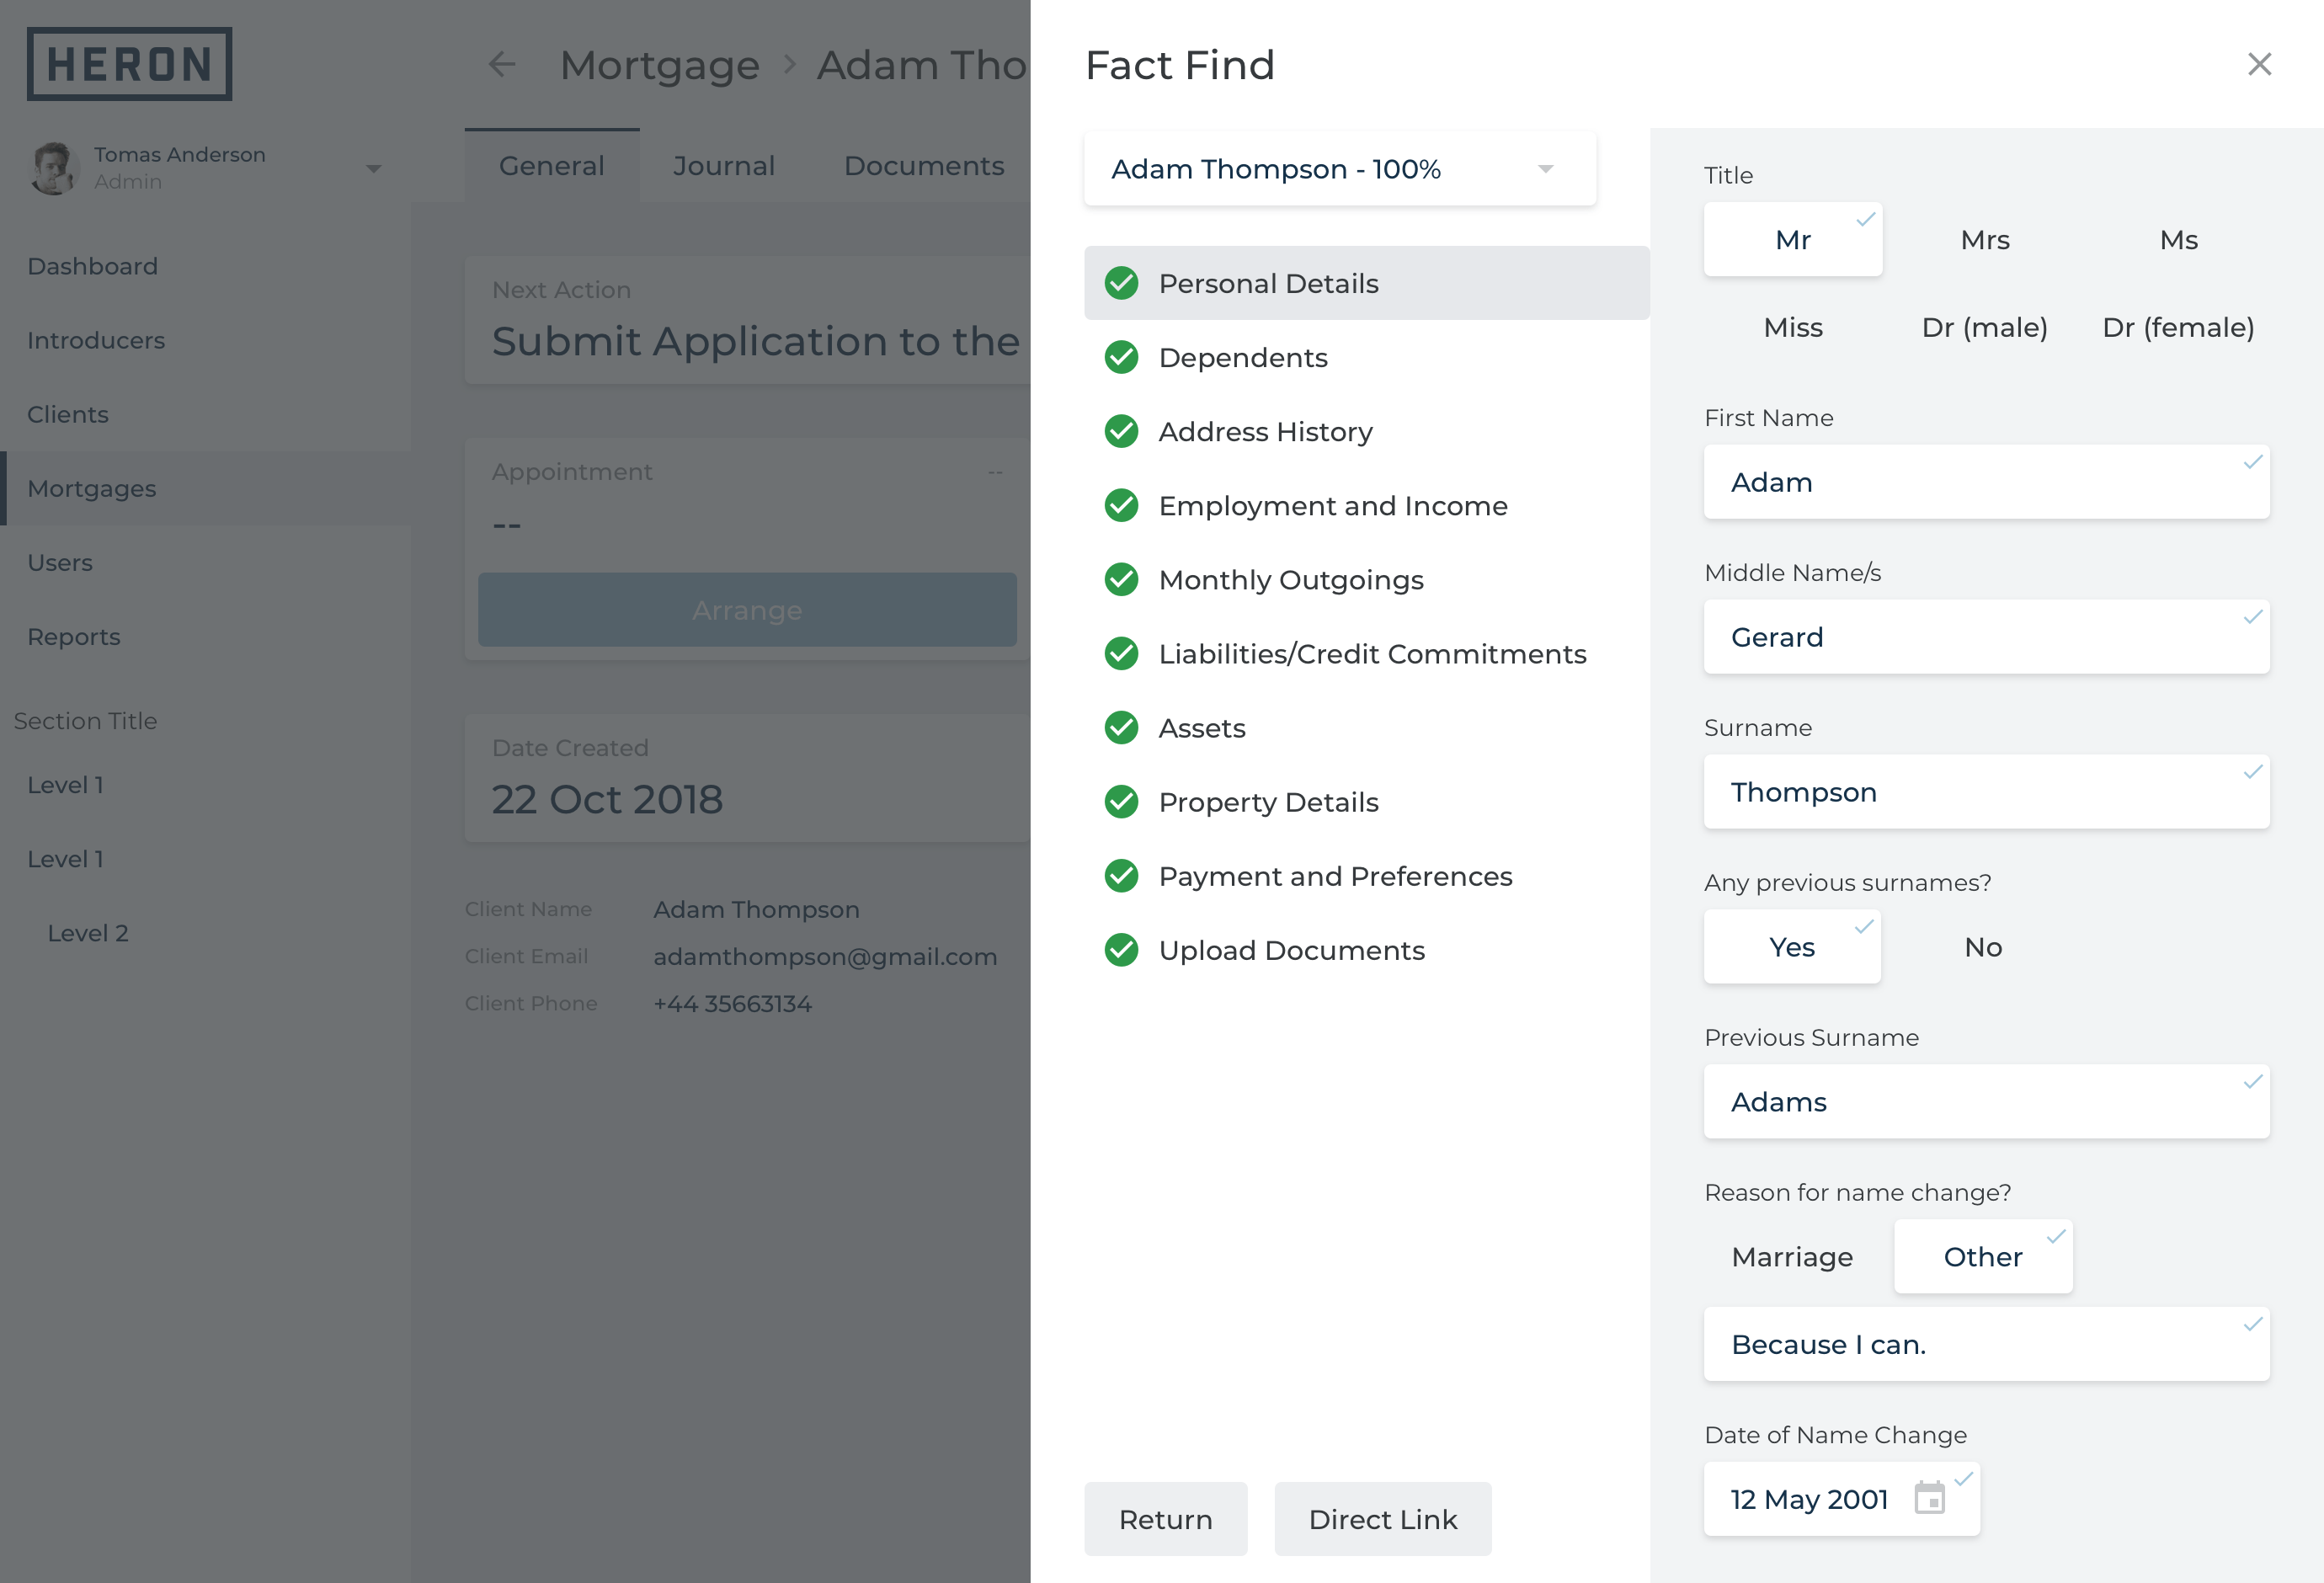The width and height of the screenshot is (2324, 1583).
Task: Choose Dr (female) as title
Action: 2178,327
